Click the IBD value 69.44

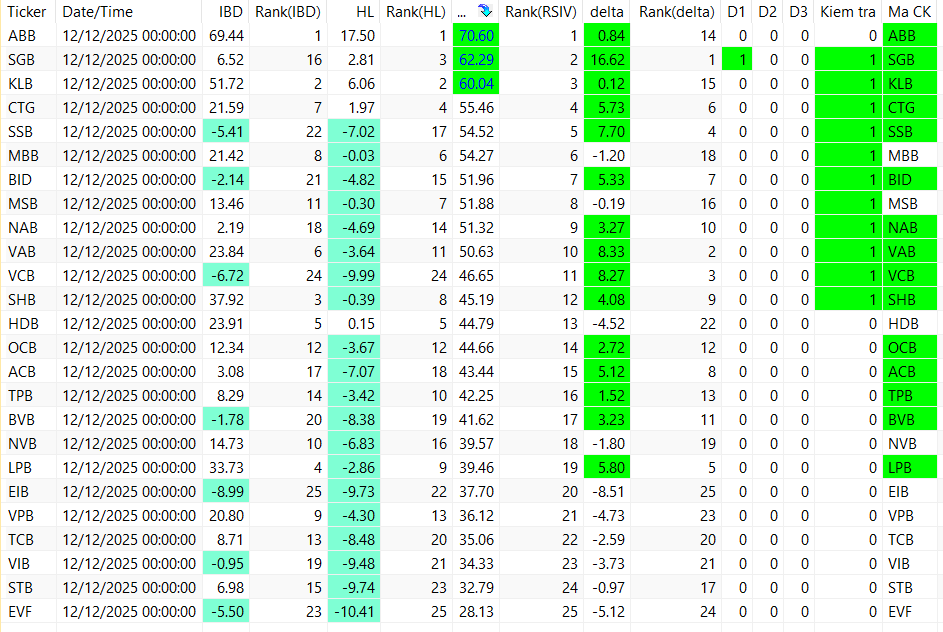[227, 35]
